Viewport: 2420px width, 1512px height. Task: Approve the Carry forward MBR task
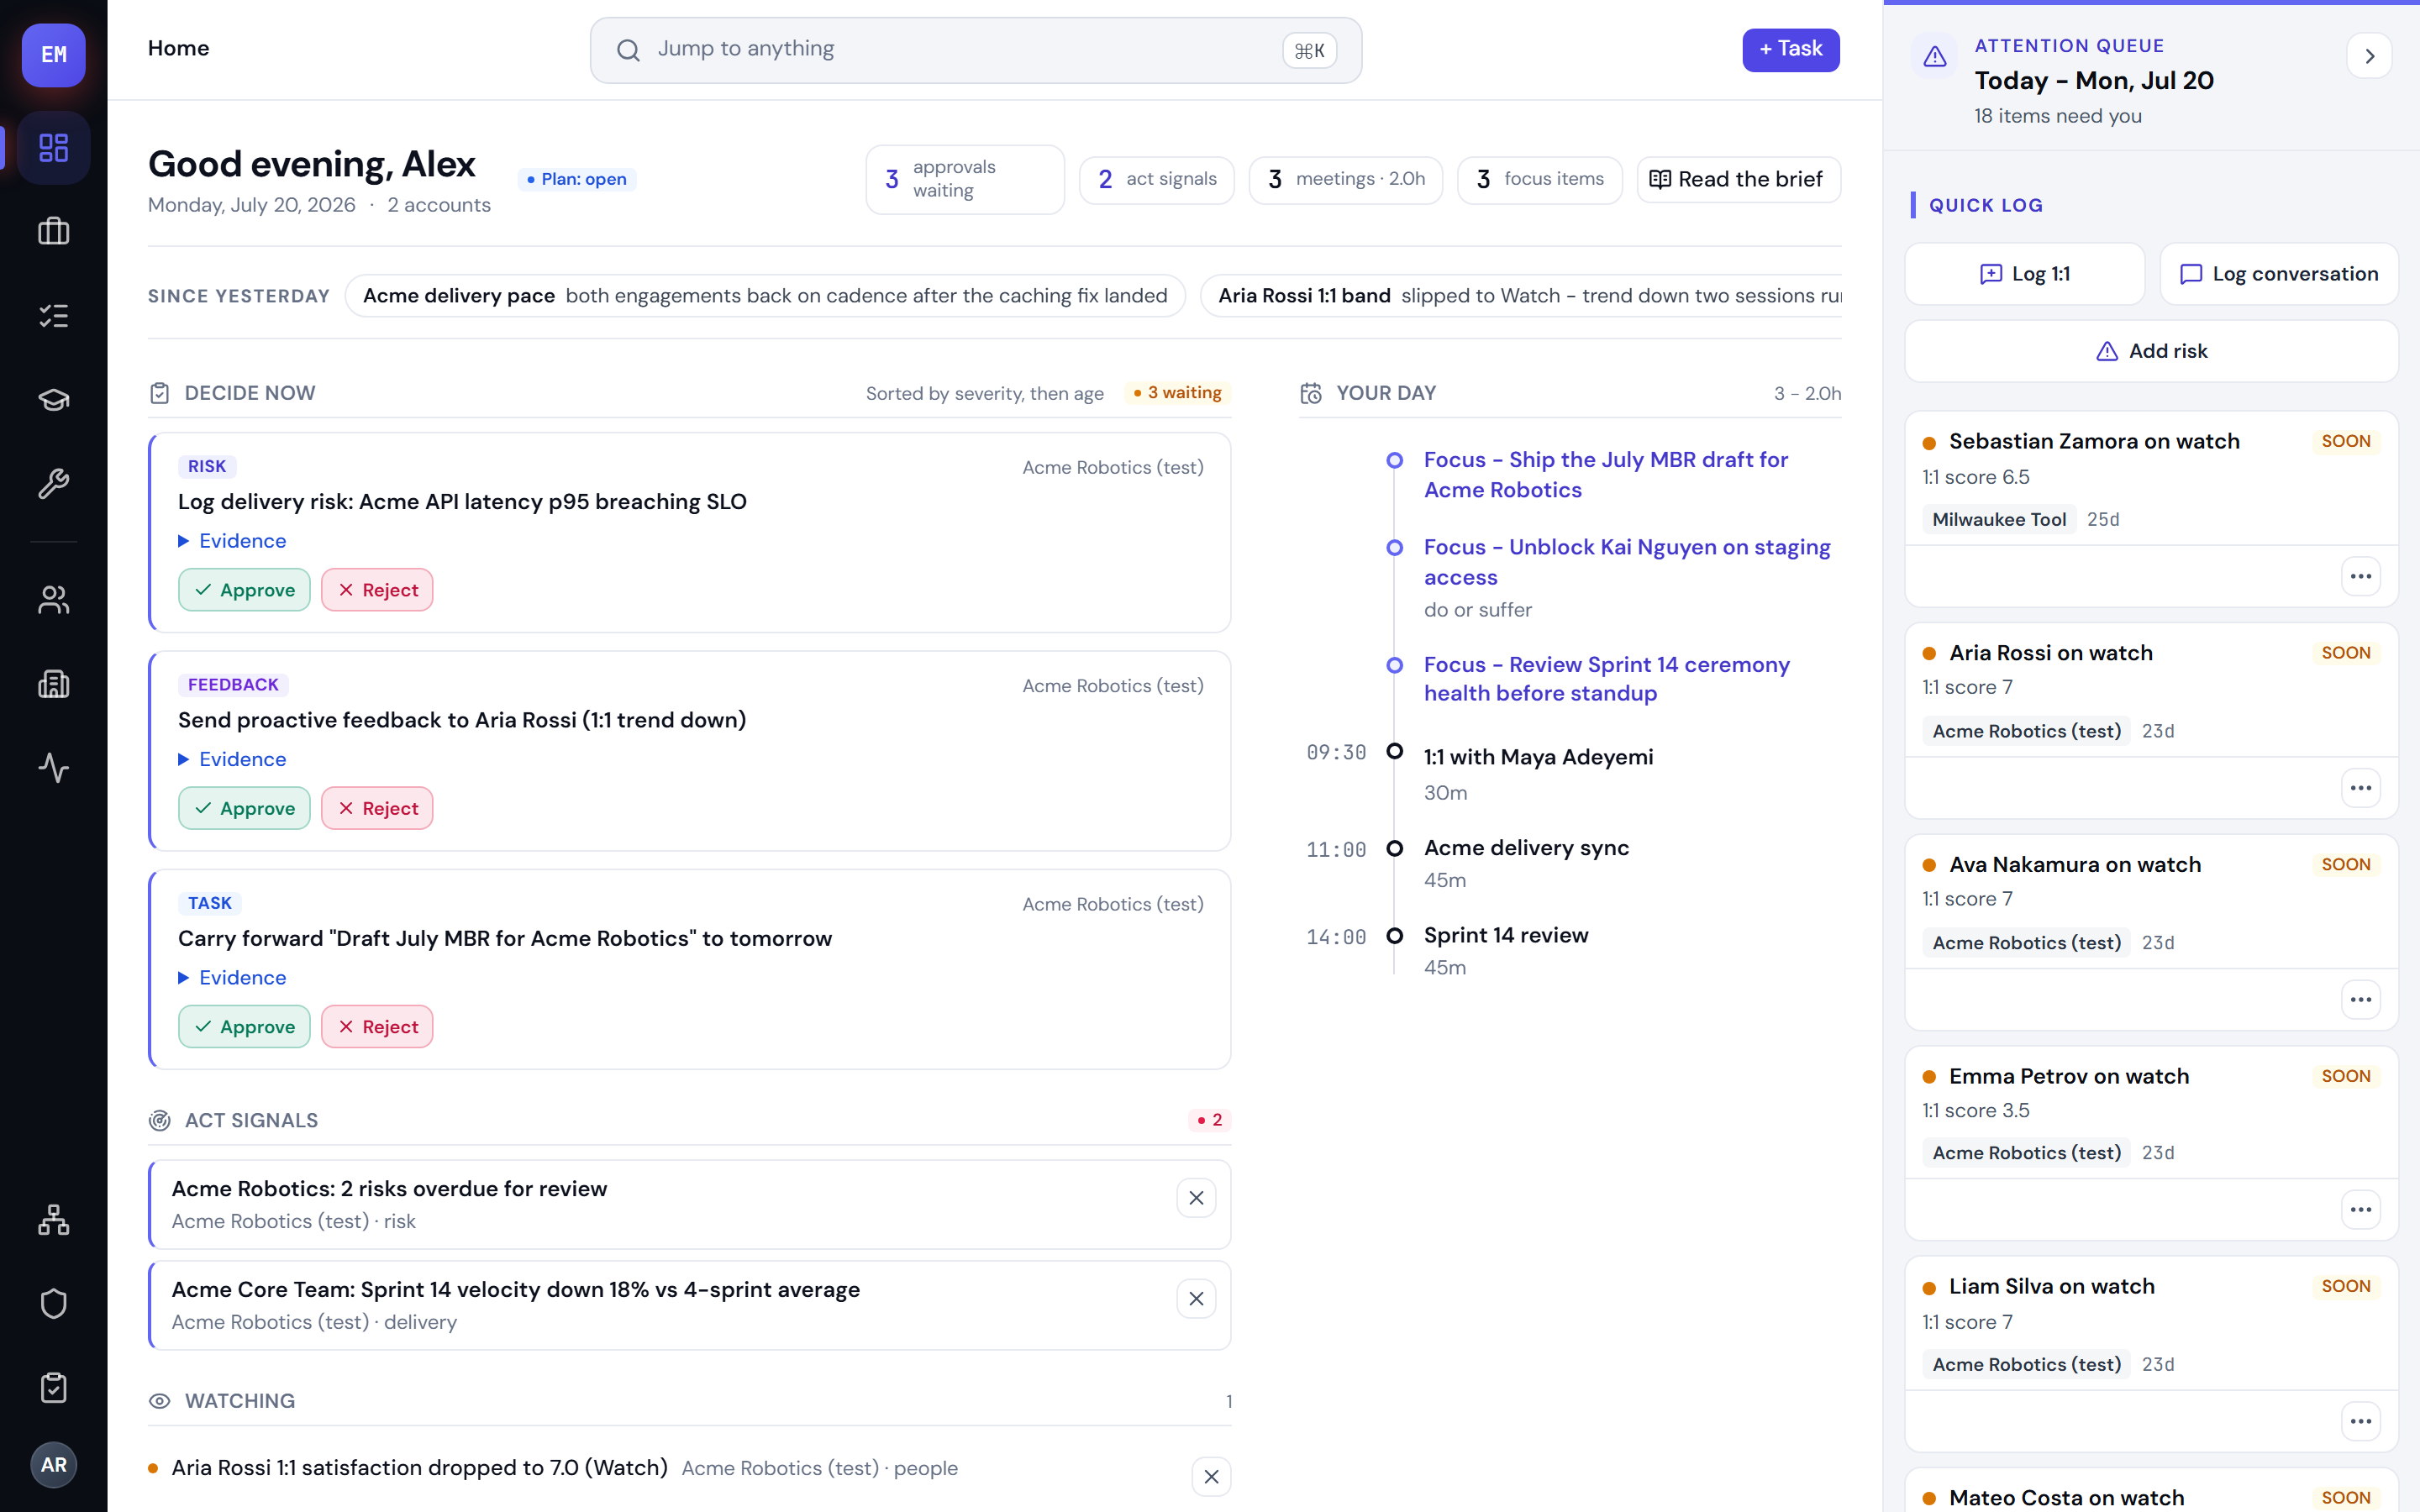pos(244,1027)
